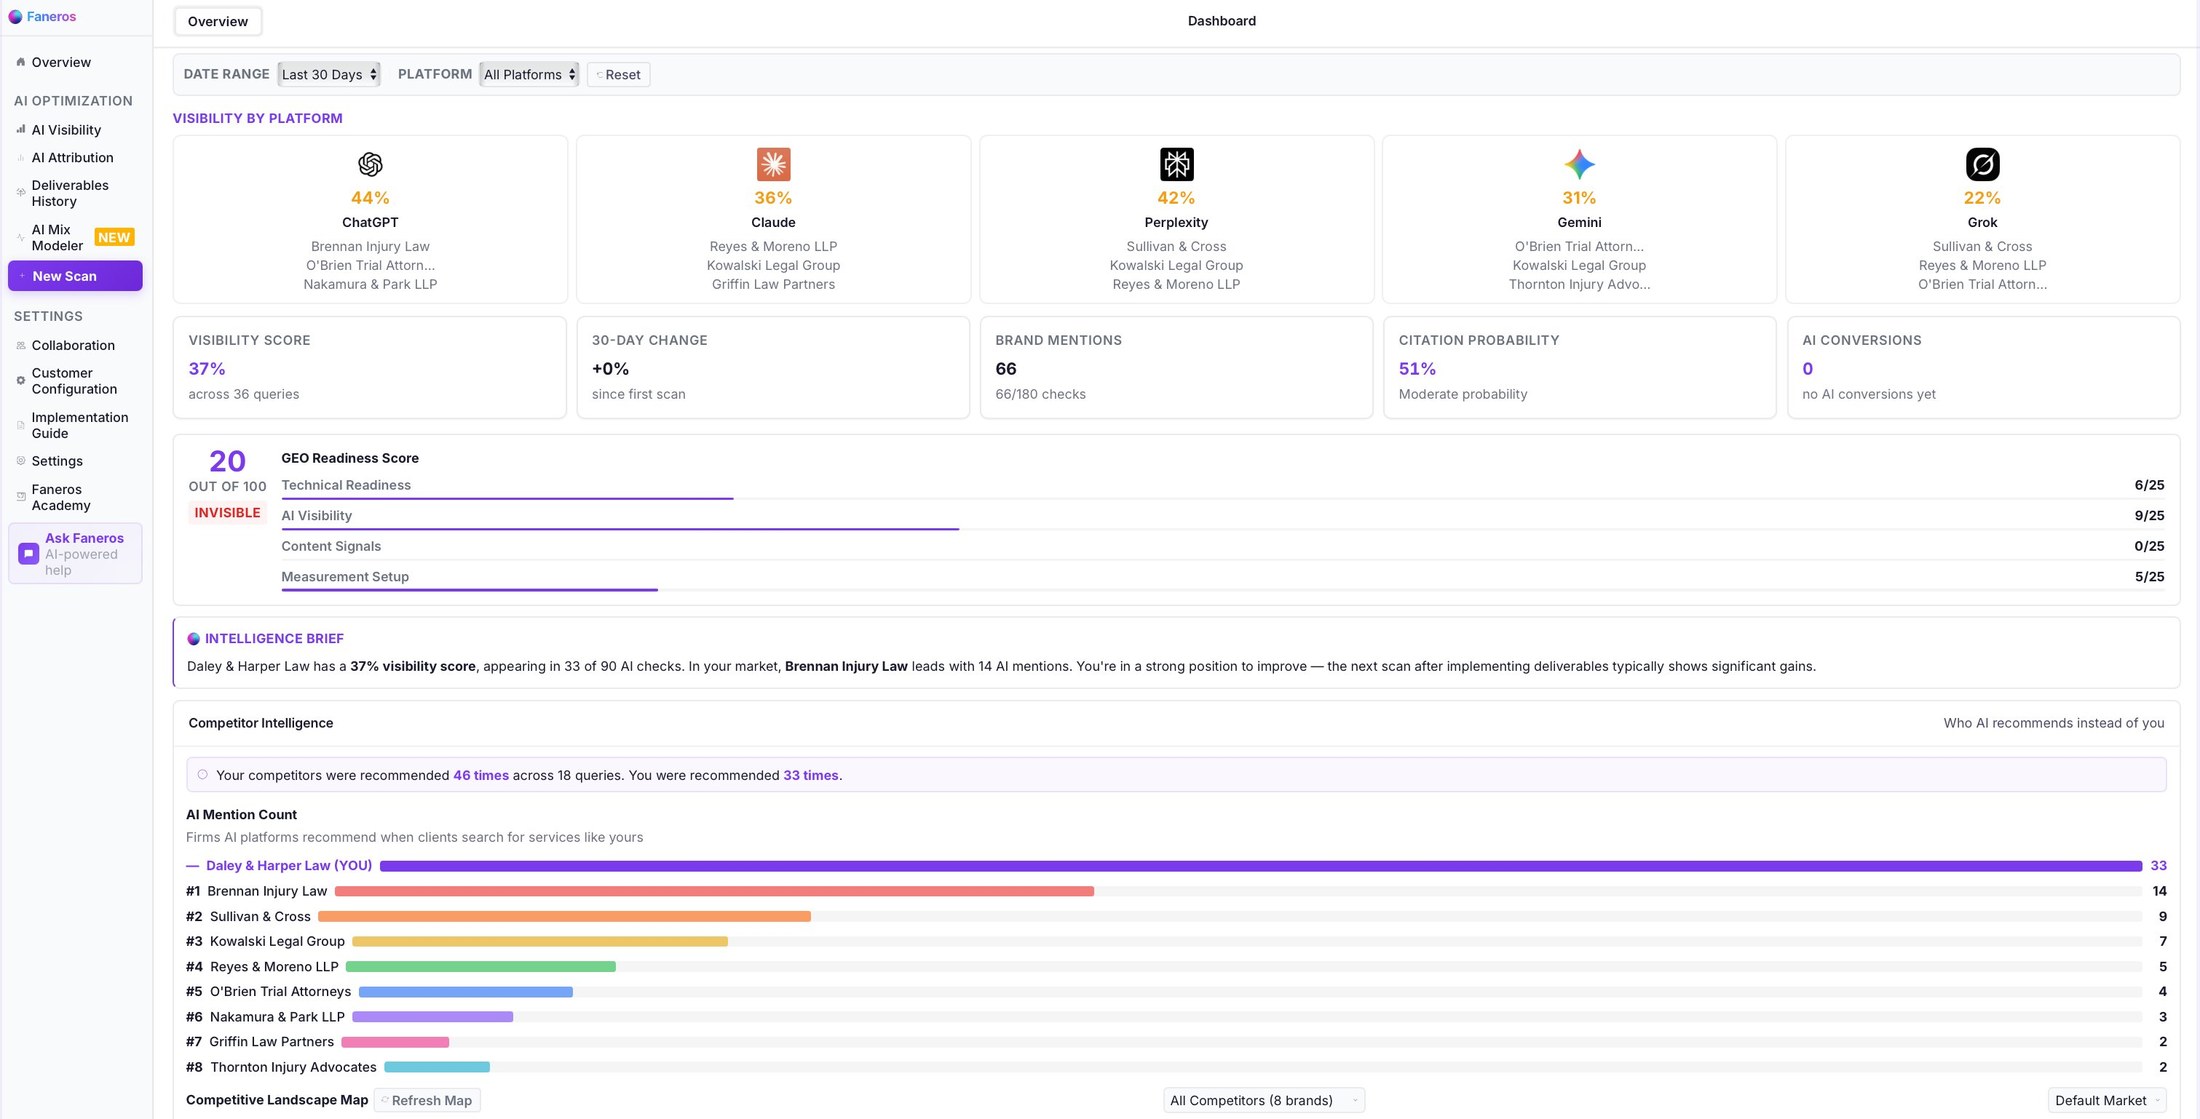Click 'Content Signals' readiness row
Image resolution: width=2200 pixels, height=1119 pixels.
coord(1222,547)
